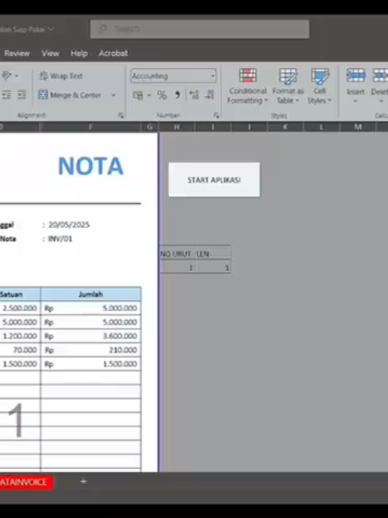Select the invoice number cell INV/01
Screen dimensions: 388x518
point(60,239)
